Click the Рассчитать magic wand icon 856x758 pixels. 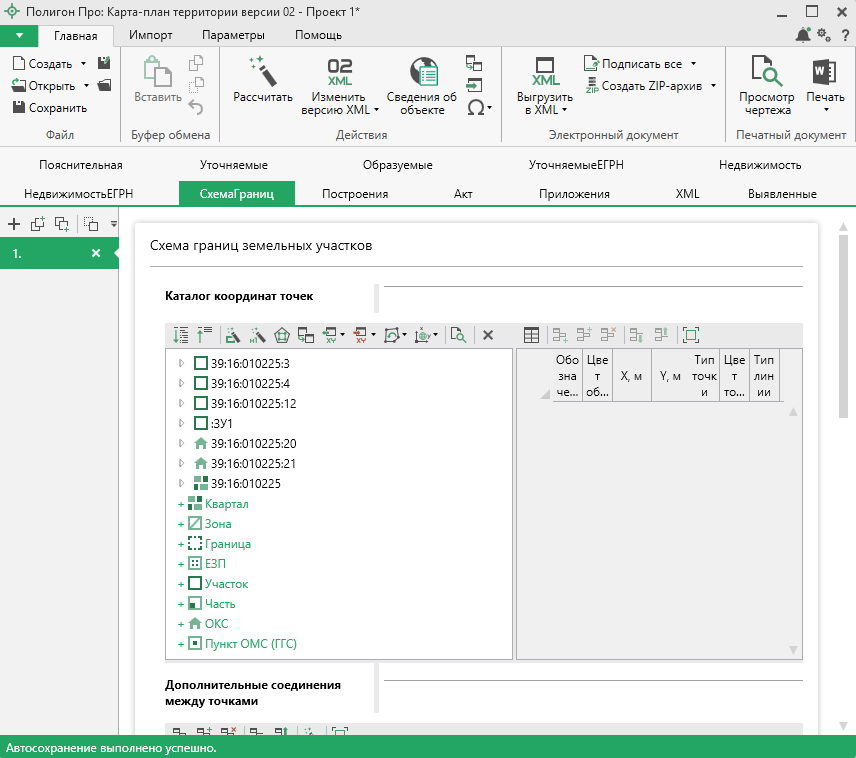[x=262, y=72]
